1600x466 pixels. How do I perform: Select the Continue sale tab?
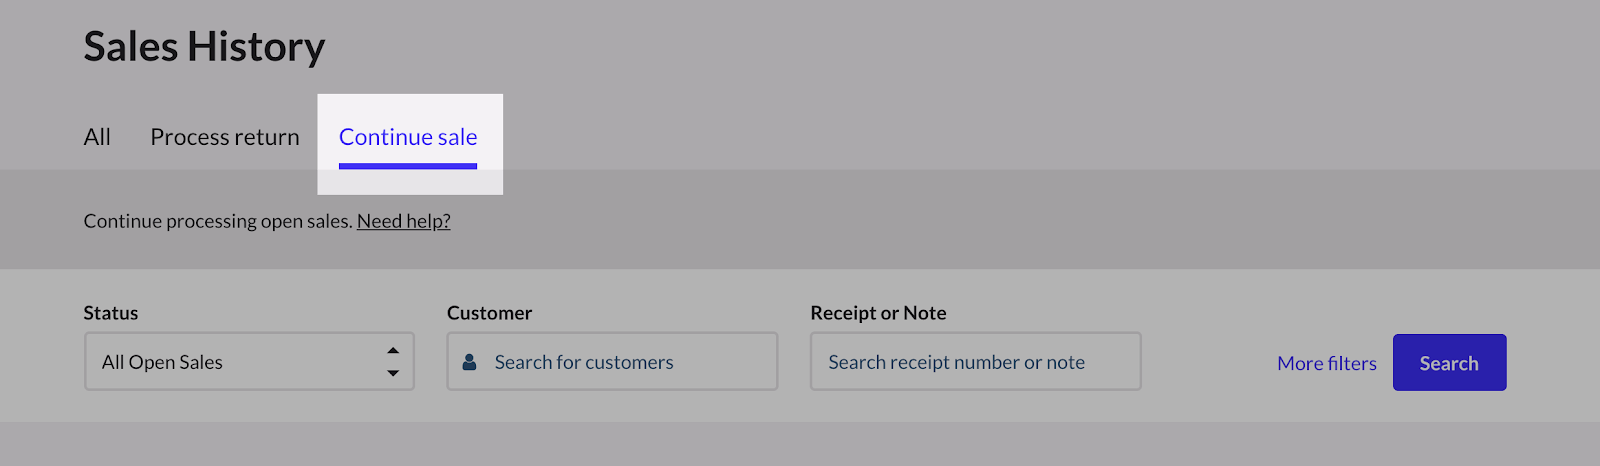tap(408, 137)
